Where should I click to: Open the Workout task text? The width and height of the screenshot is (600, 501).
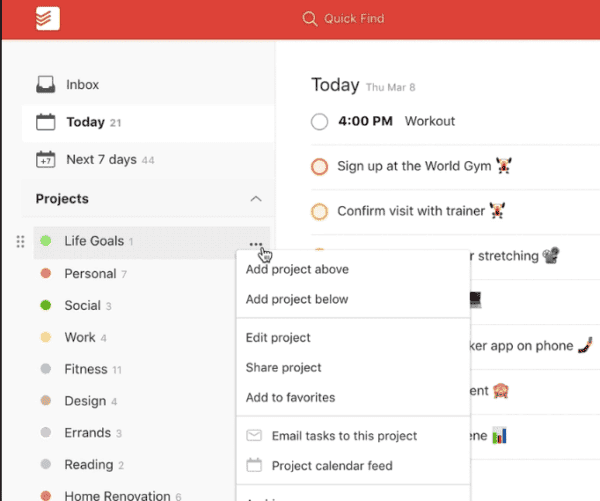(x=430, y=121)
